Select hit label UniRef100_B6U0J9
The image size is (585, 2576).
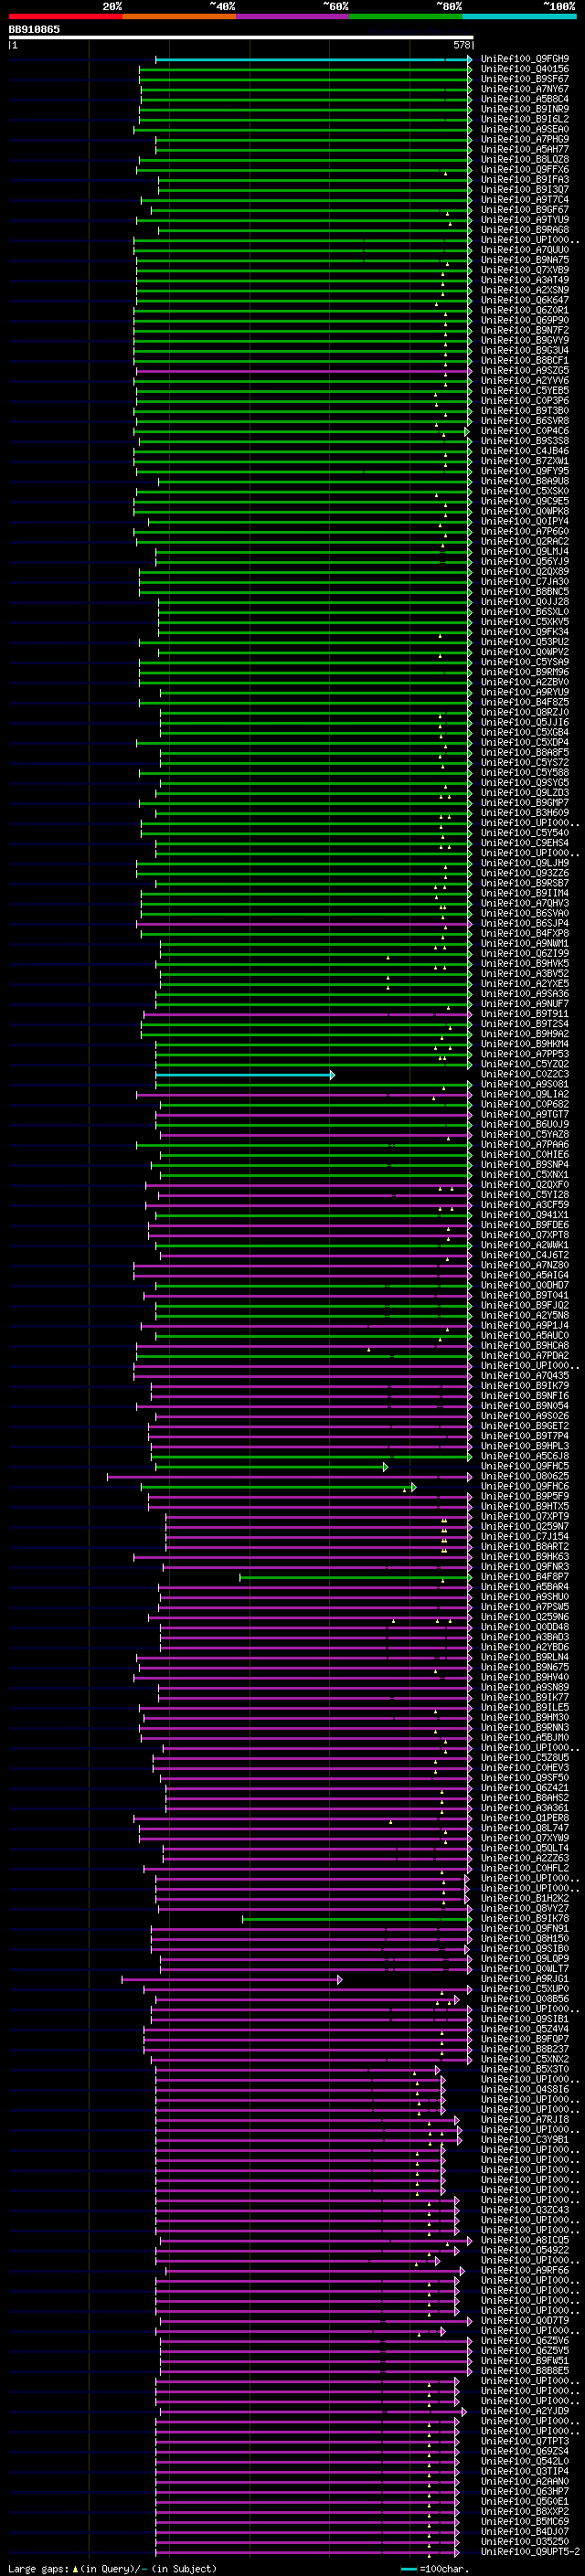525,1124
